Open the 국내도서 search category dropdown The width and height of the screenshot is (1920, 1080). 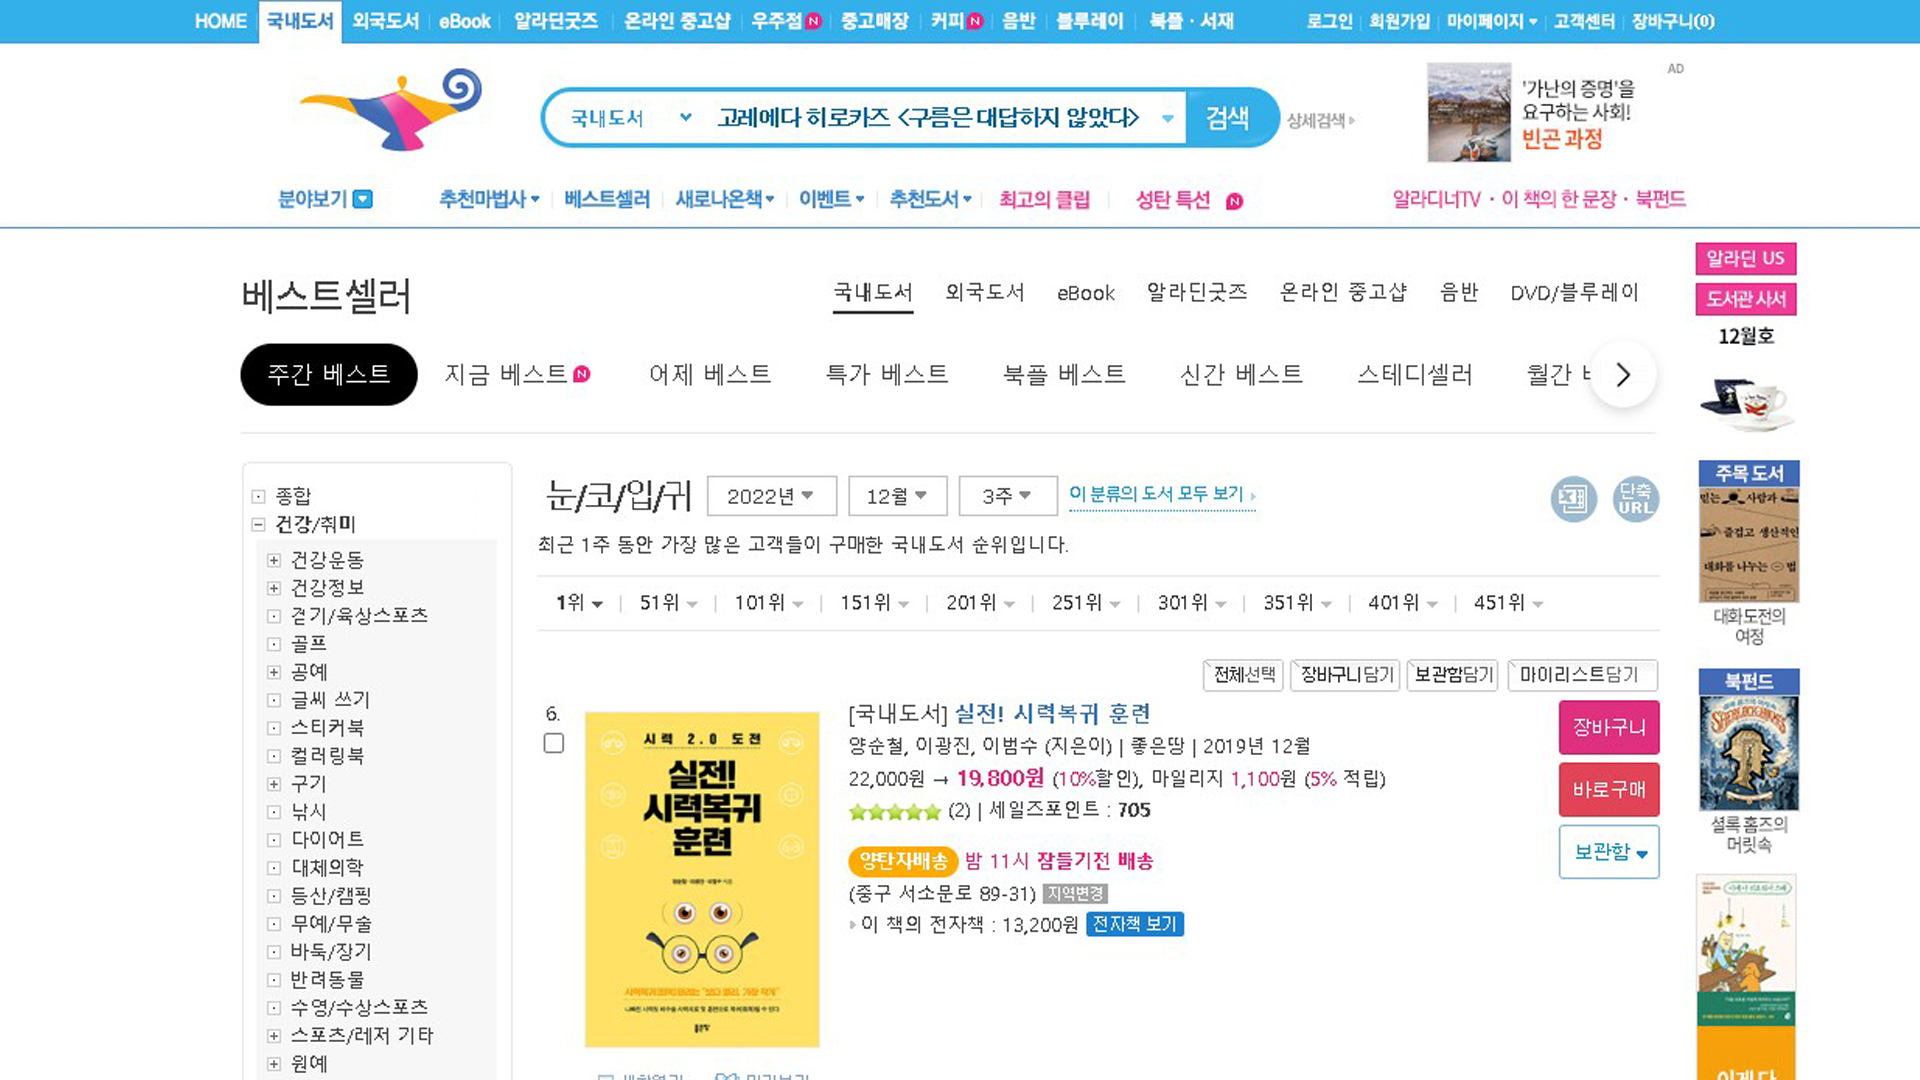[630, 118]
